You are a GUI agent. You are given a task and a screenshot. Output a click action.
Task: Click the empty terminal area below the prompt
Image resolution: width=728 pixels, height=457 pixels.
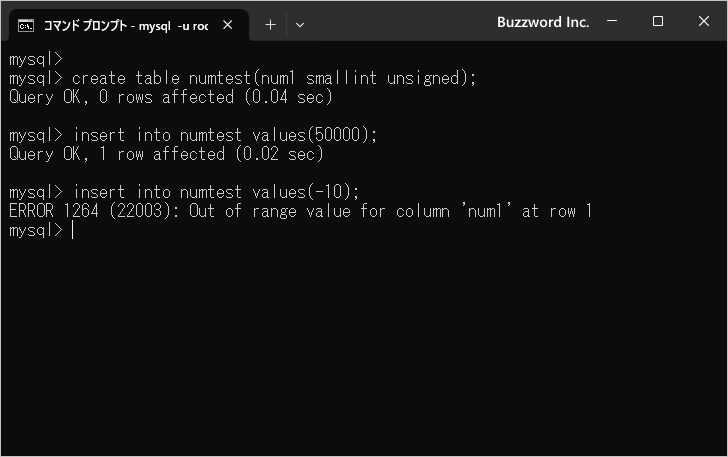[x=364, y=344]
